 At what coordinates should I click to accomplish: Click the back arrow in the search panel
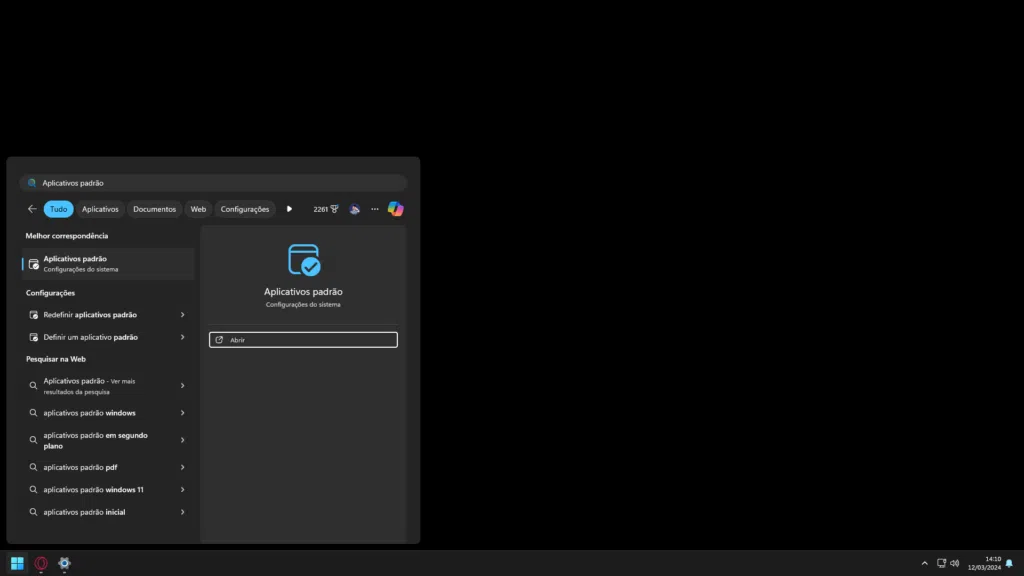point(31,209)
